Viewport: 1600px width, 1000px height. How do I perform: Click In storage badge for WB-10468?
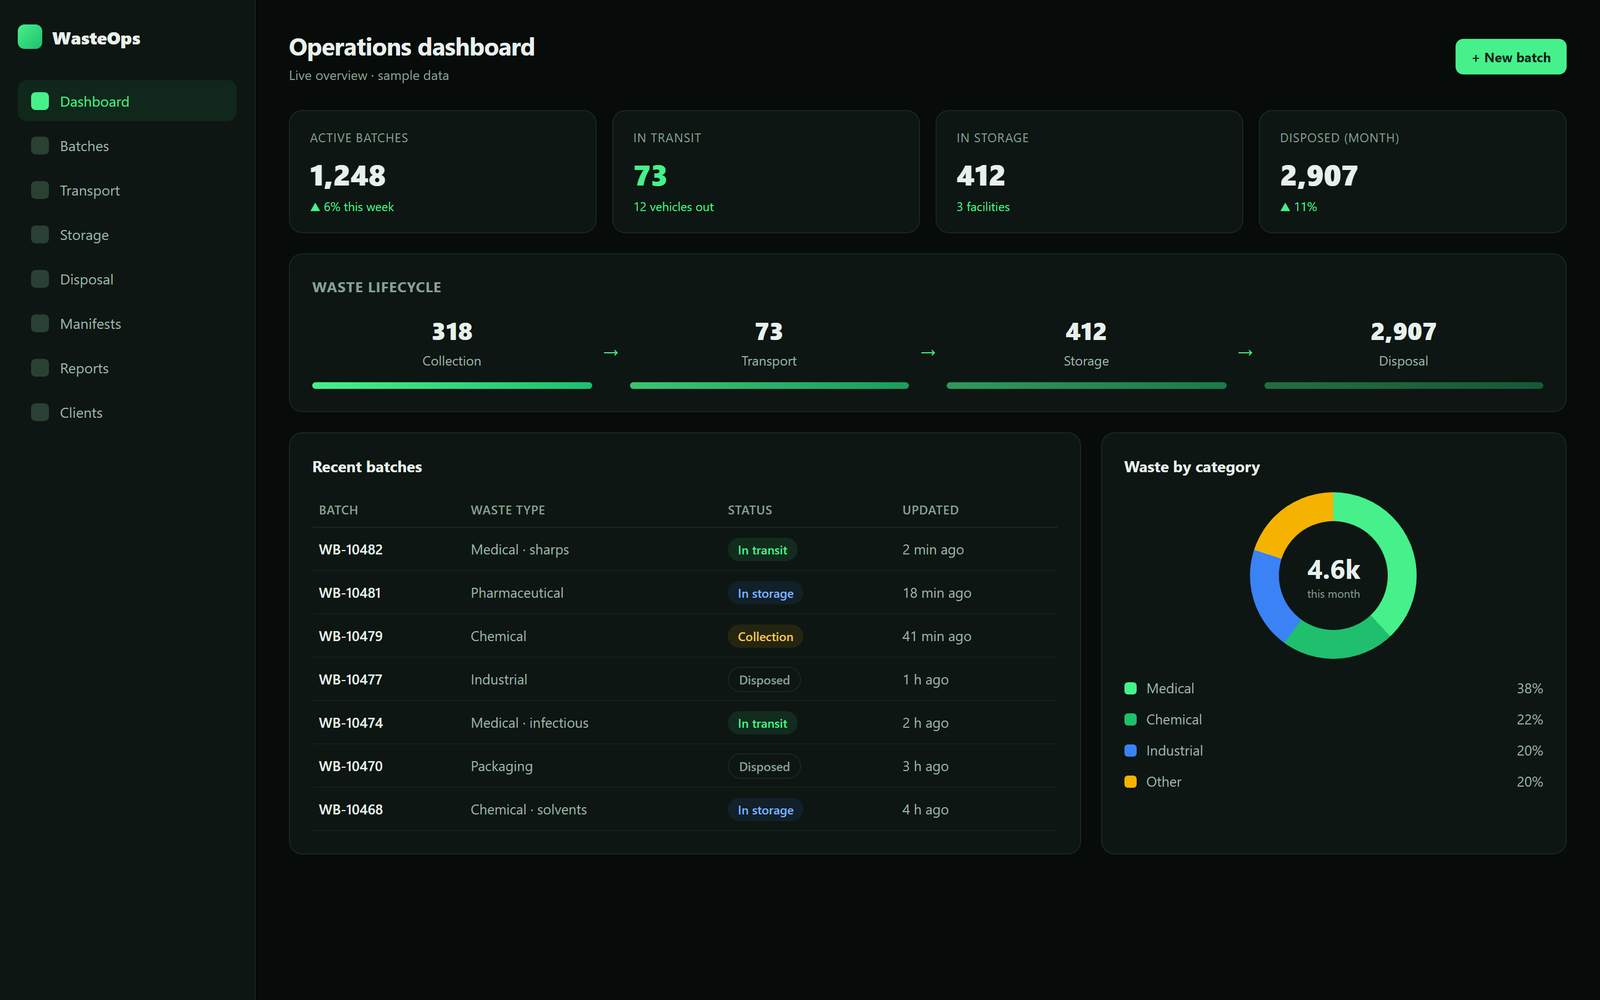click(765, 810)
